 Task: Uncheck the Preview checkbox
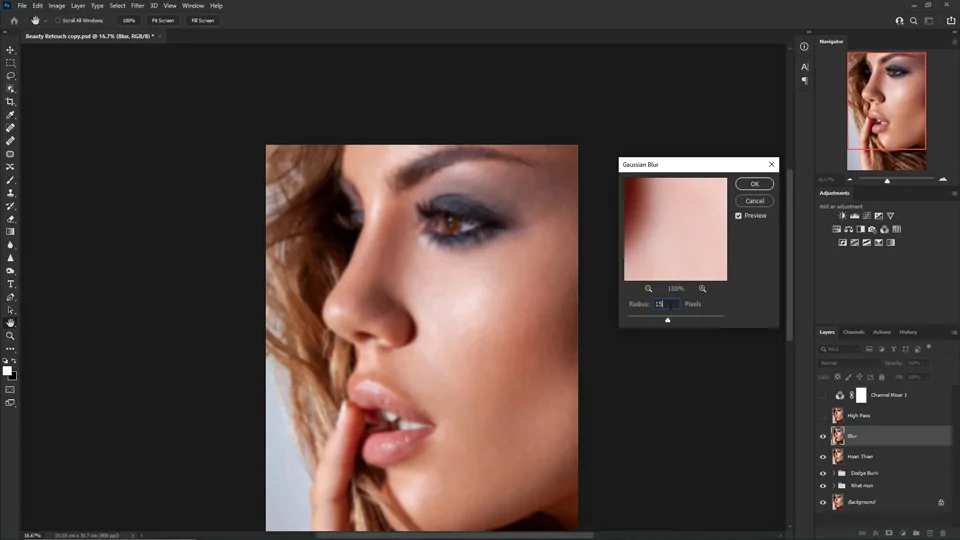tap(738, 216)
